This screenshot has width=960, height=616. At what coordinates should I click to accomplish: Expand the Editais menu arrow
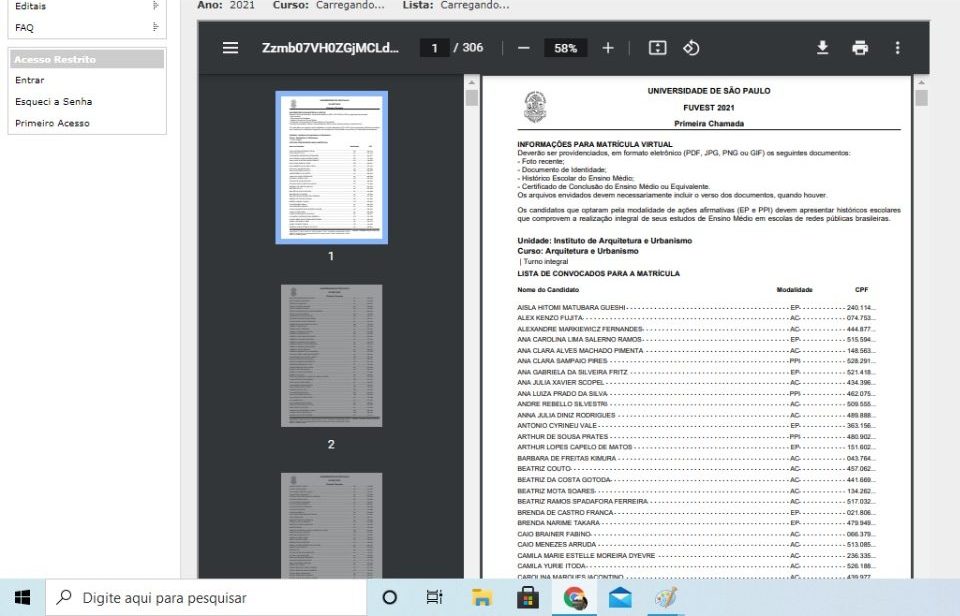coord(156,6)
